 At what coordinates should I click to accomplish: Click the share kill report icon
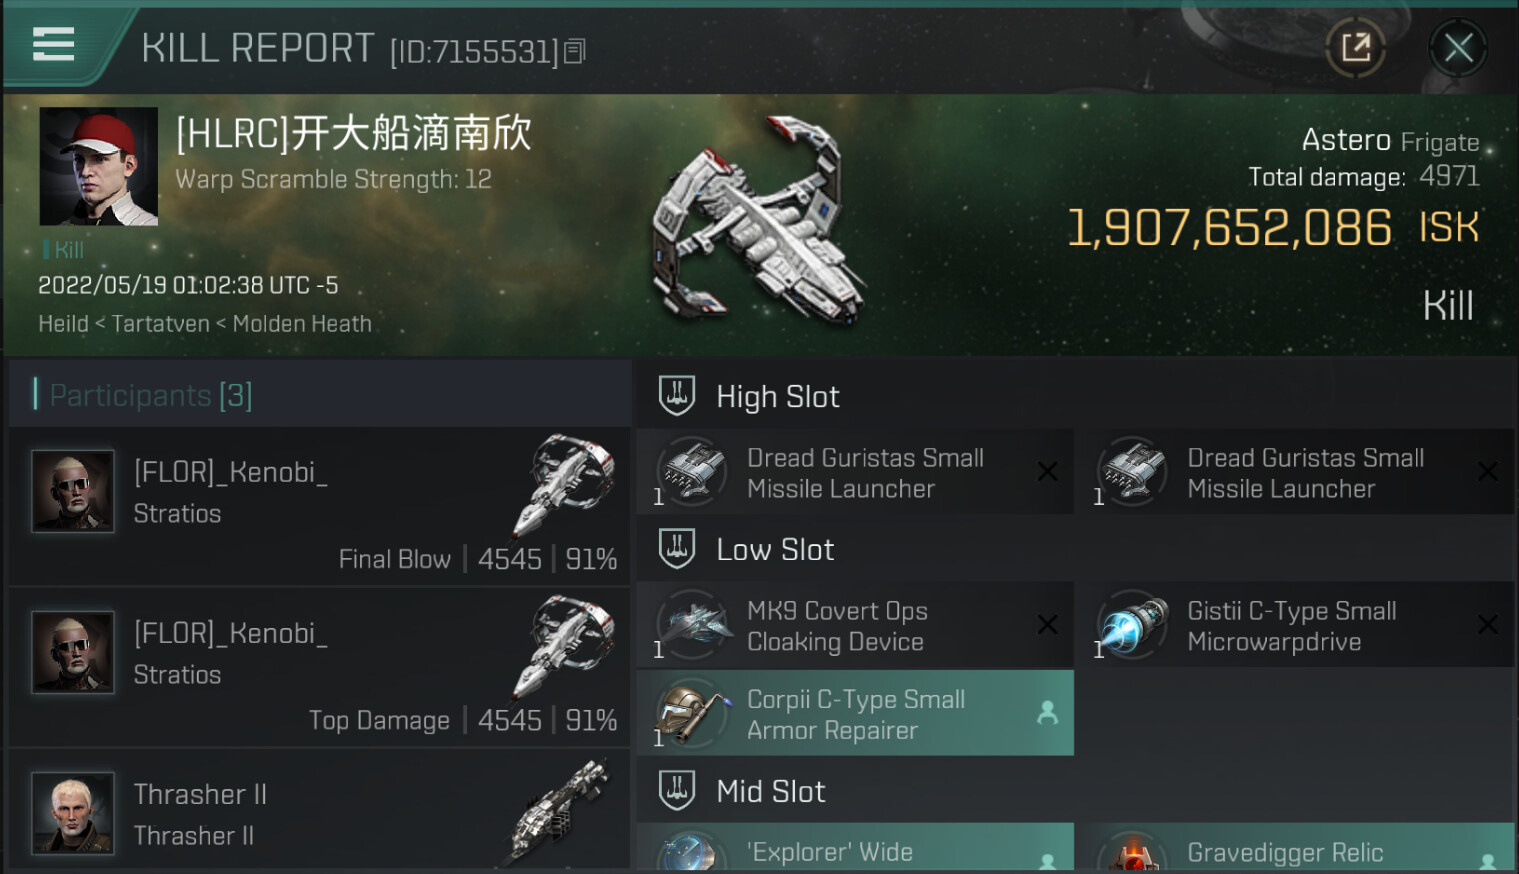pos(1356,48)
